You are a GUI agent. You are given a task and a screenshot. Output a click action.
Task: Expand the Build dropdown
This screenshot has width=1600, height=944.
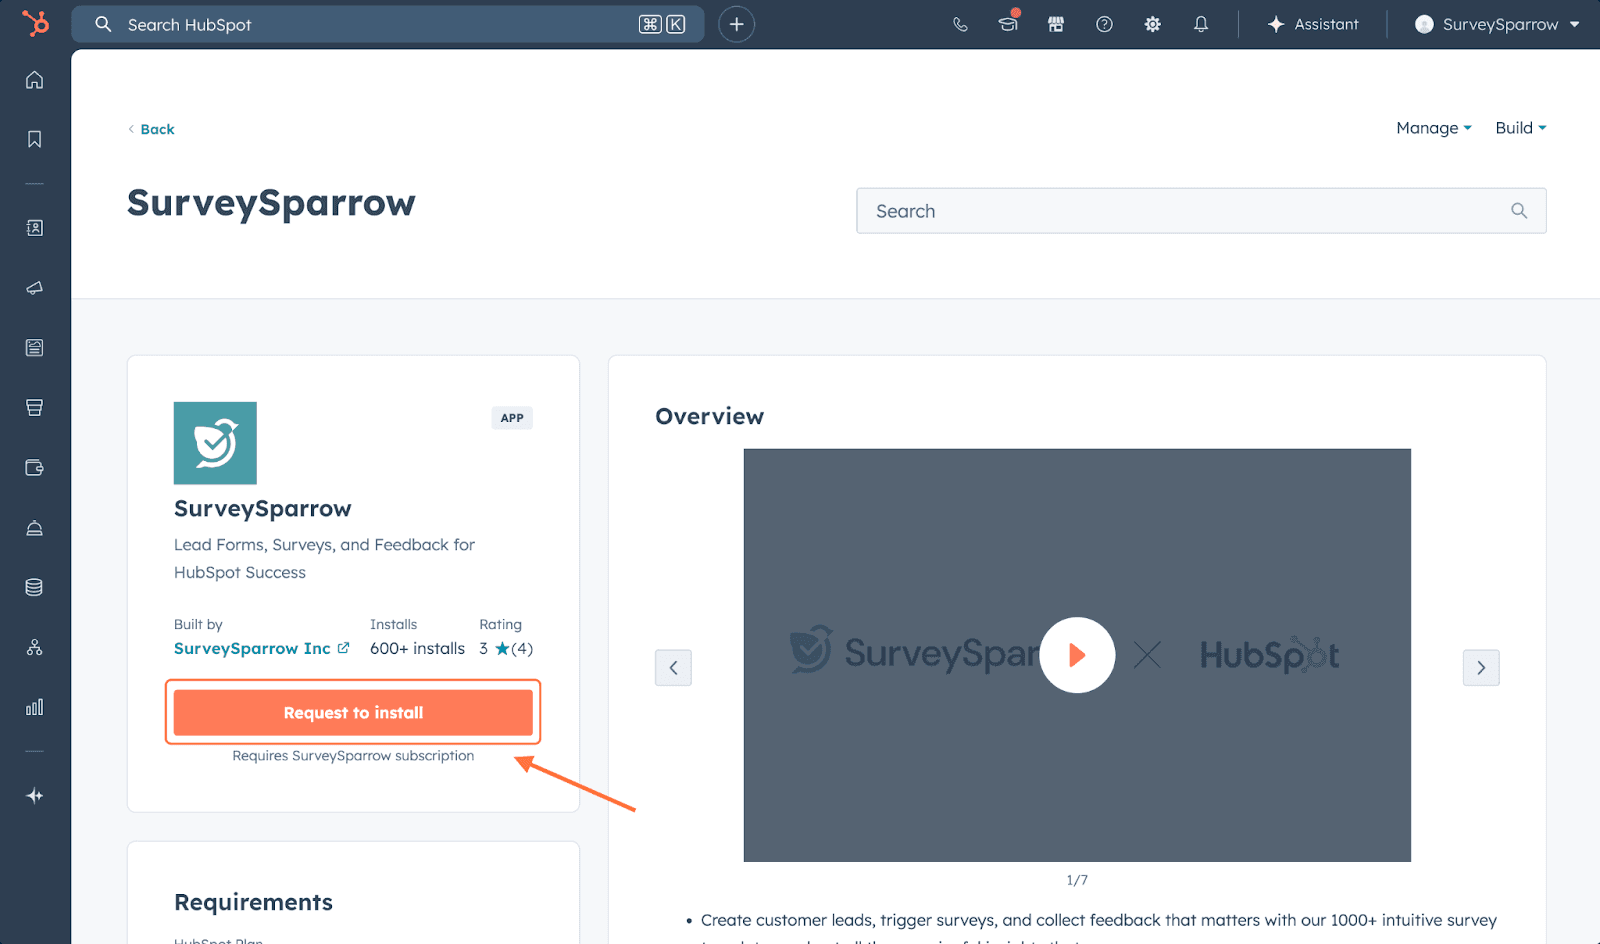click(1520, 128)
